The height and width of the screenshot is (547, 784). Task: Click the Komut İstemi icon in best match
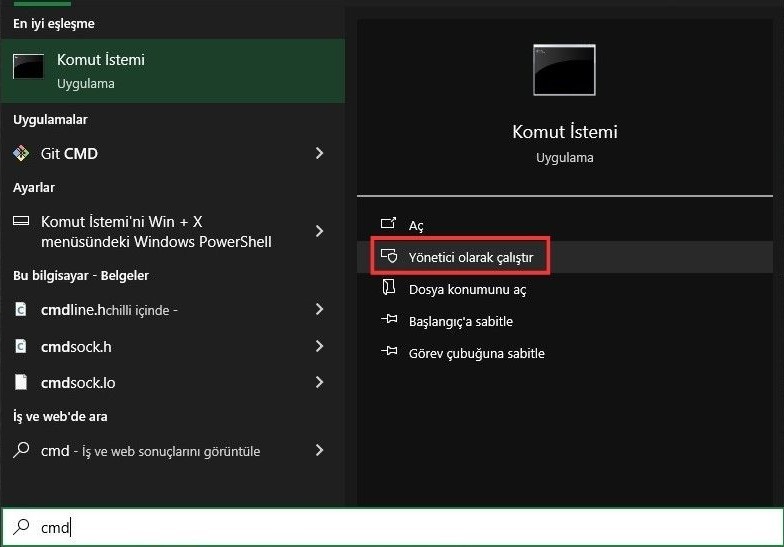28,67
